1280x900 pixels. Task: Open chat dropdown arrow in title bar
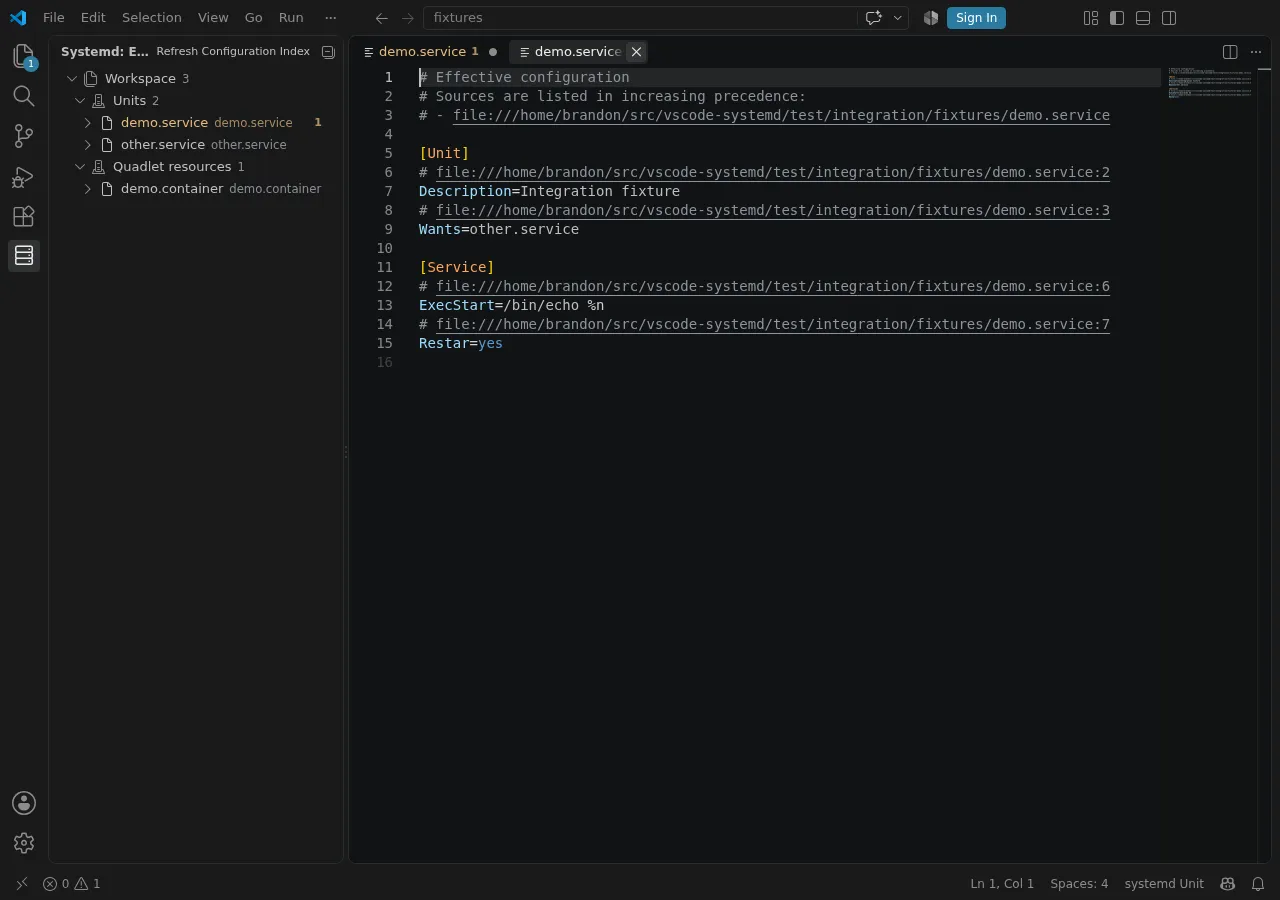point(898,18)
